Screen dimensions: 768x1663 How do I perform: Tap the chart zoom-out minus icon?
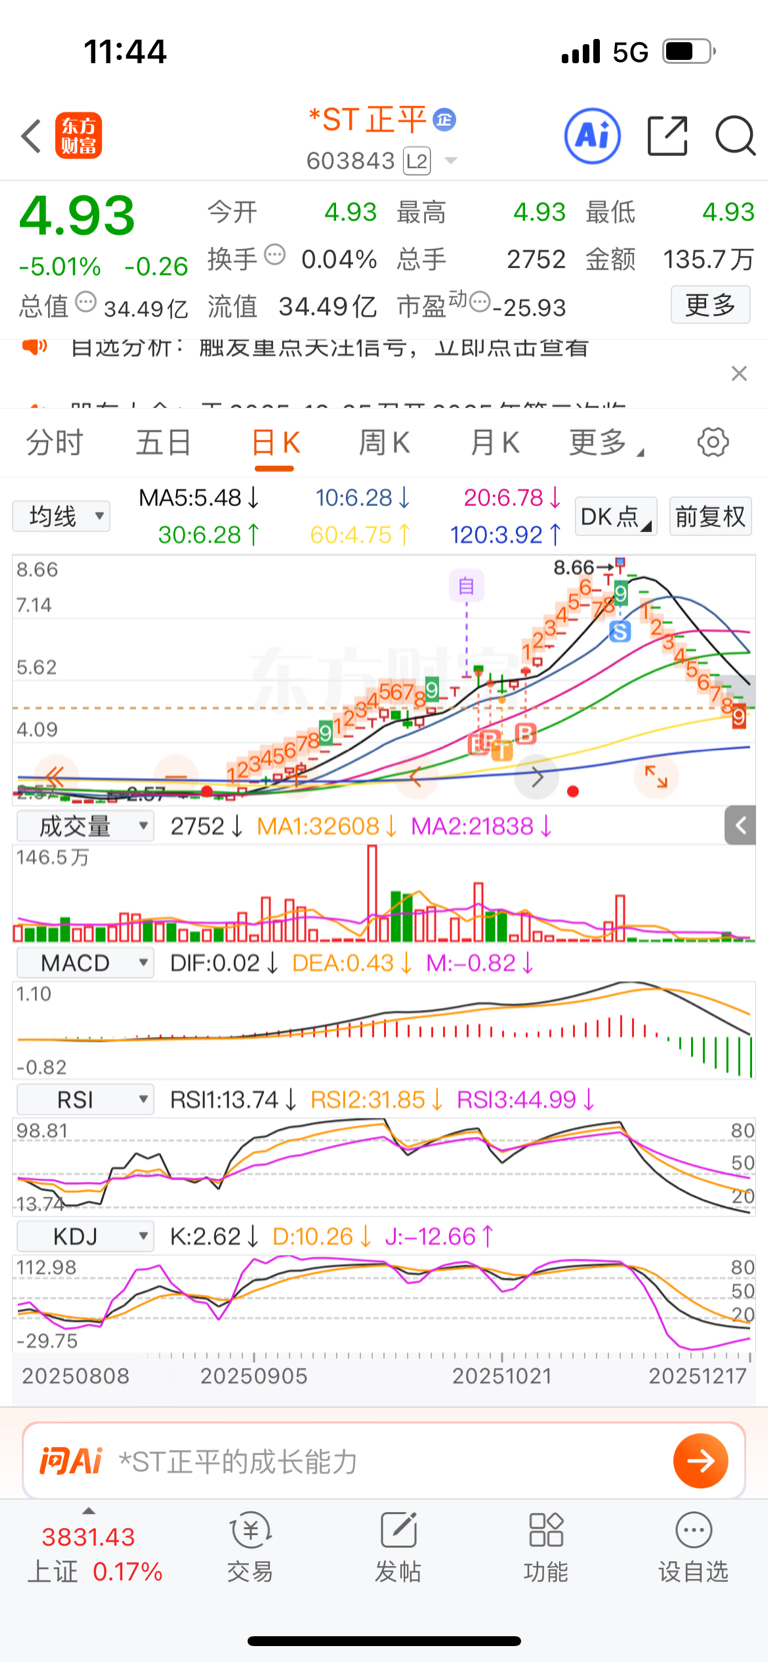click(x=176, y=777)
